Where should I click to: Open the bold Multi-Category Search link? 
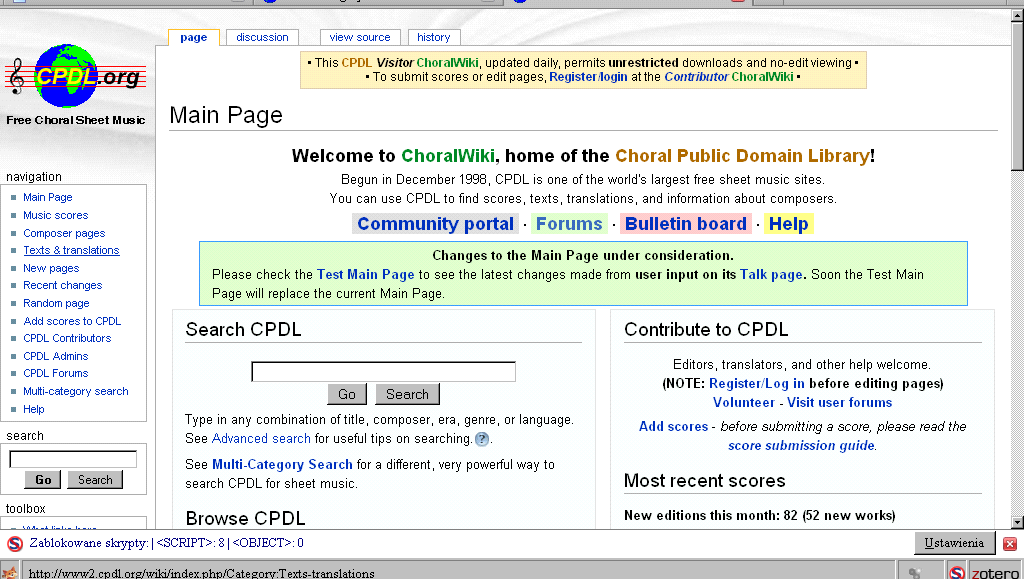tap(282, 465)
